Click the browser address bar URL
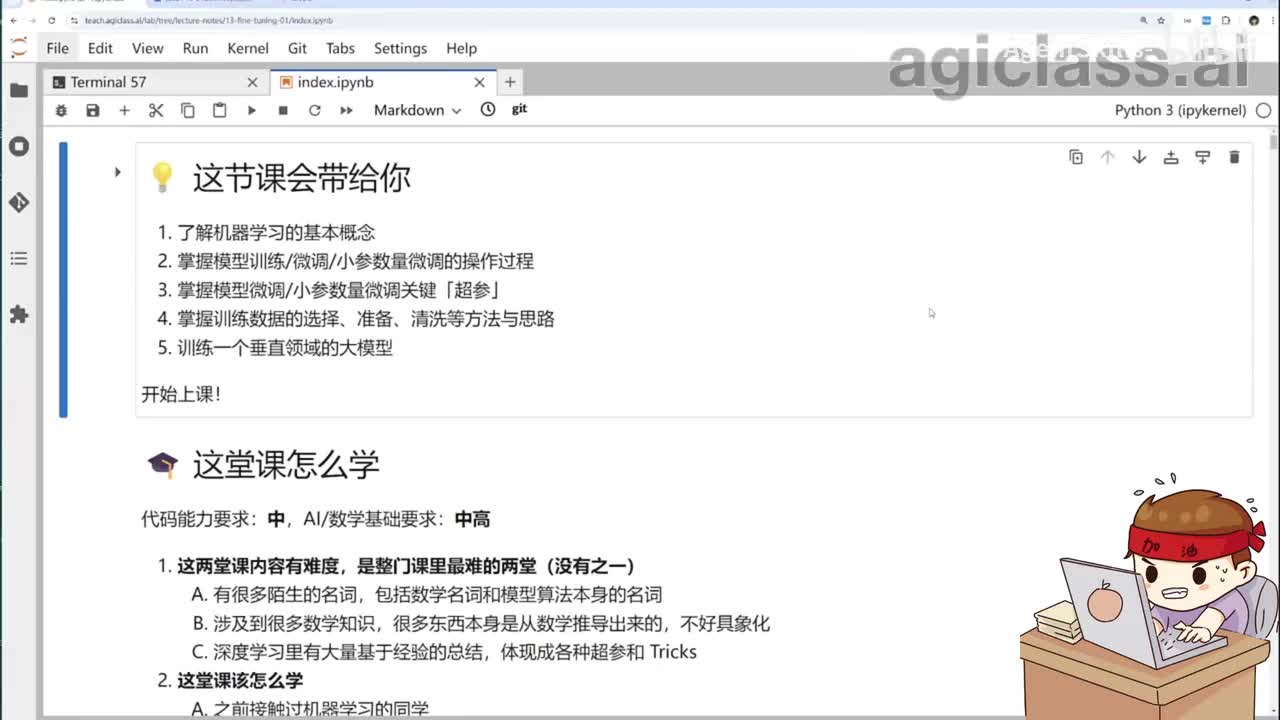 pyautogui.click(x=209, y=20)
